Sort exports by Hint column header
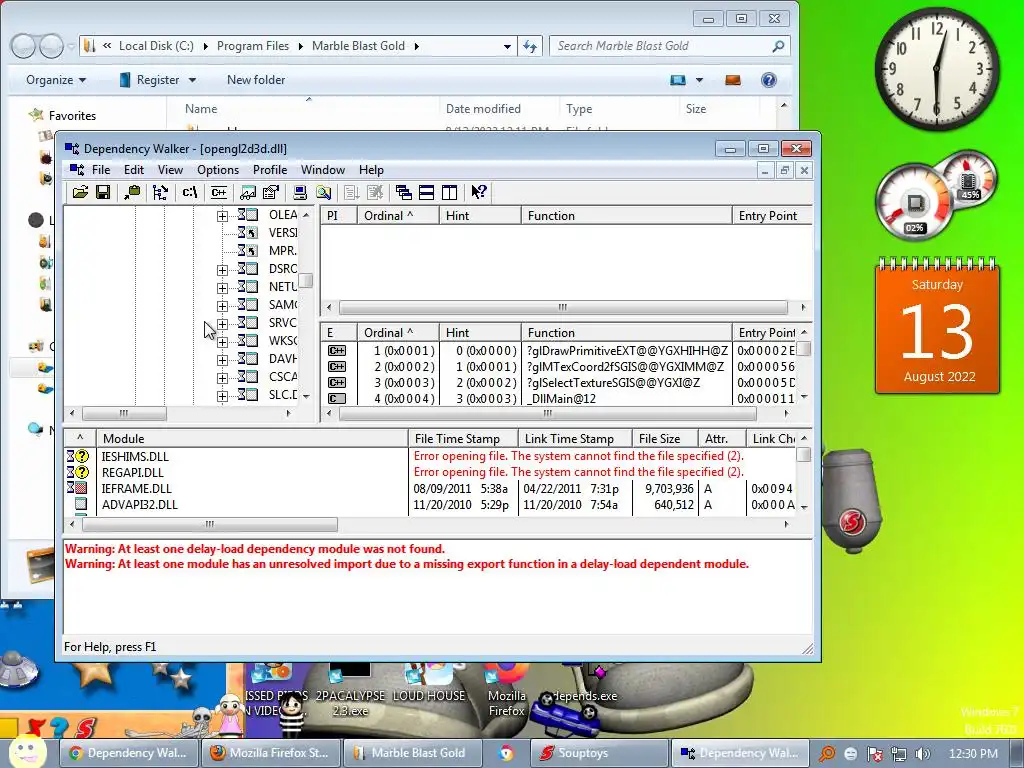 pyautogui.click(x=480, y=332)
